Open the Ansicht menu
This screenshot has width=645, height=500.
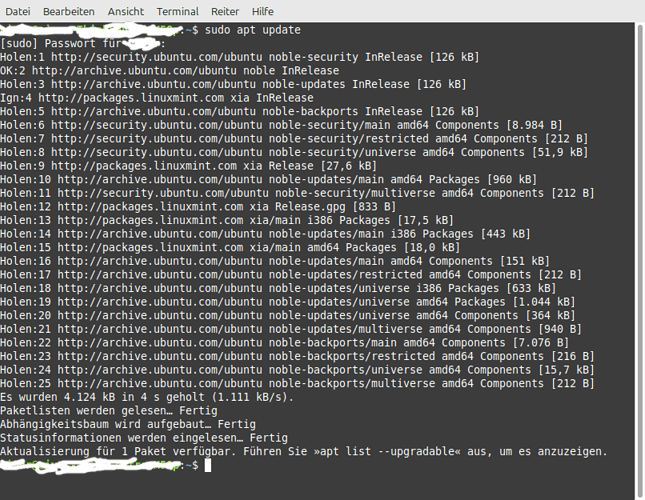coord(125,12)
